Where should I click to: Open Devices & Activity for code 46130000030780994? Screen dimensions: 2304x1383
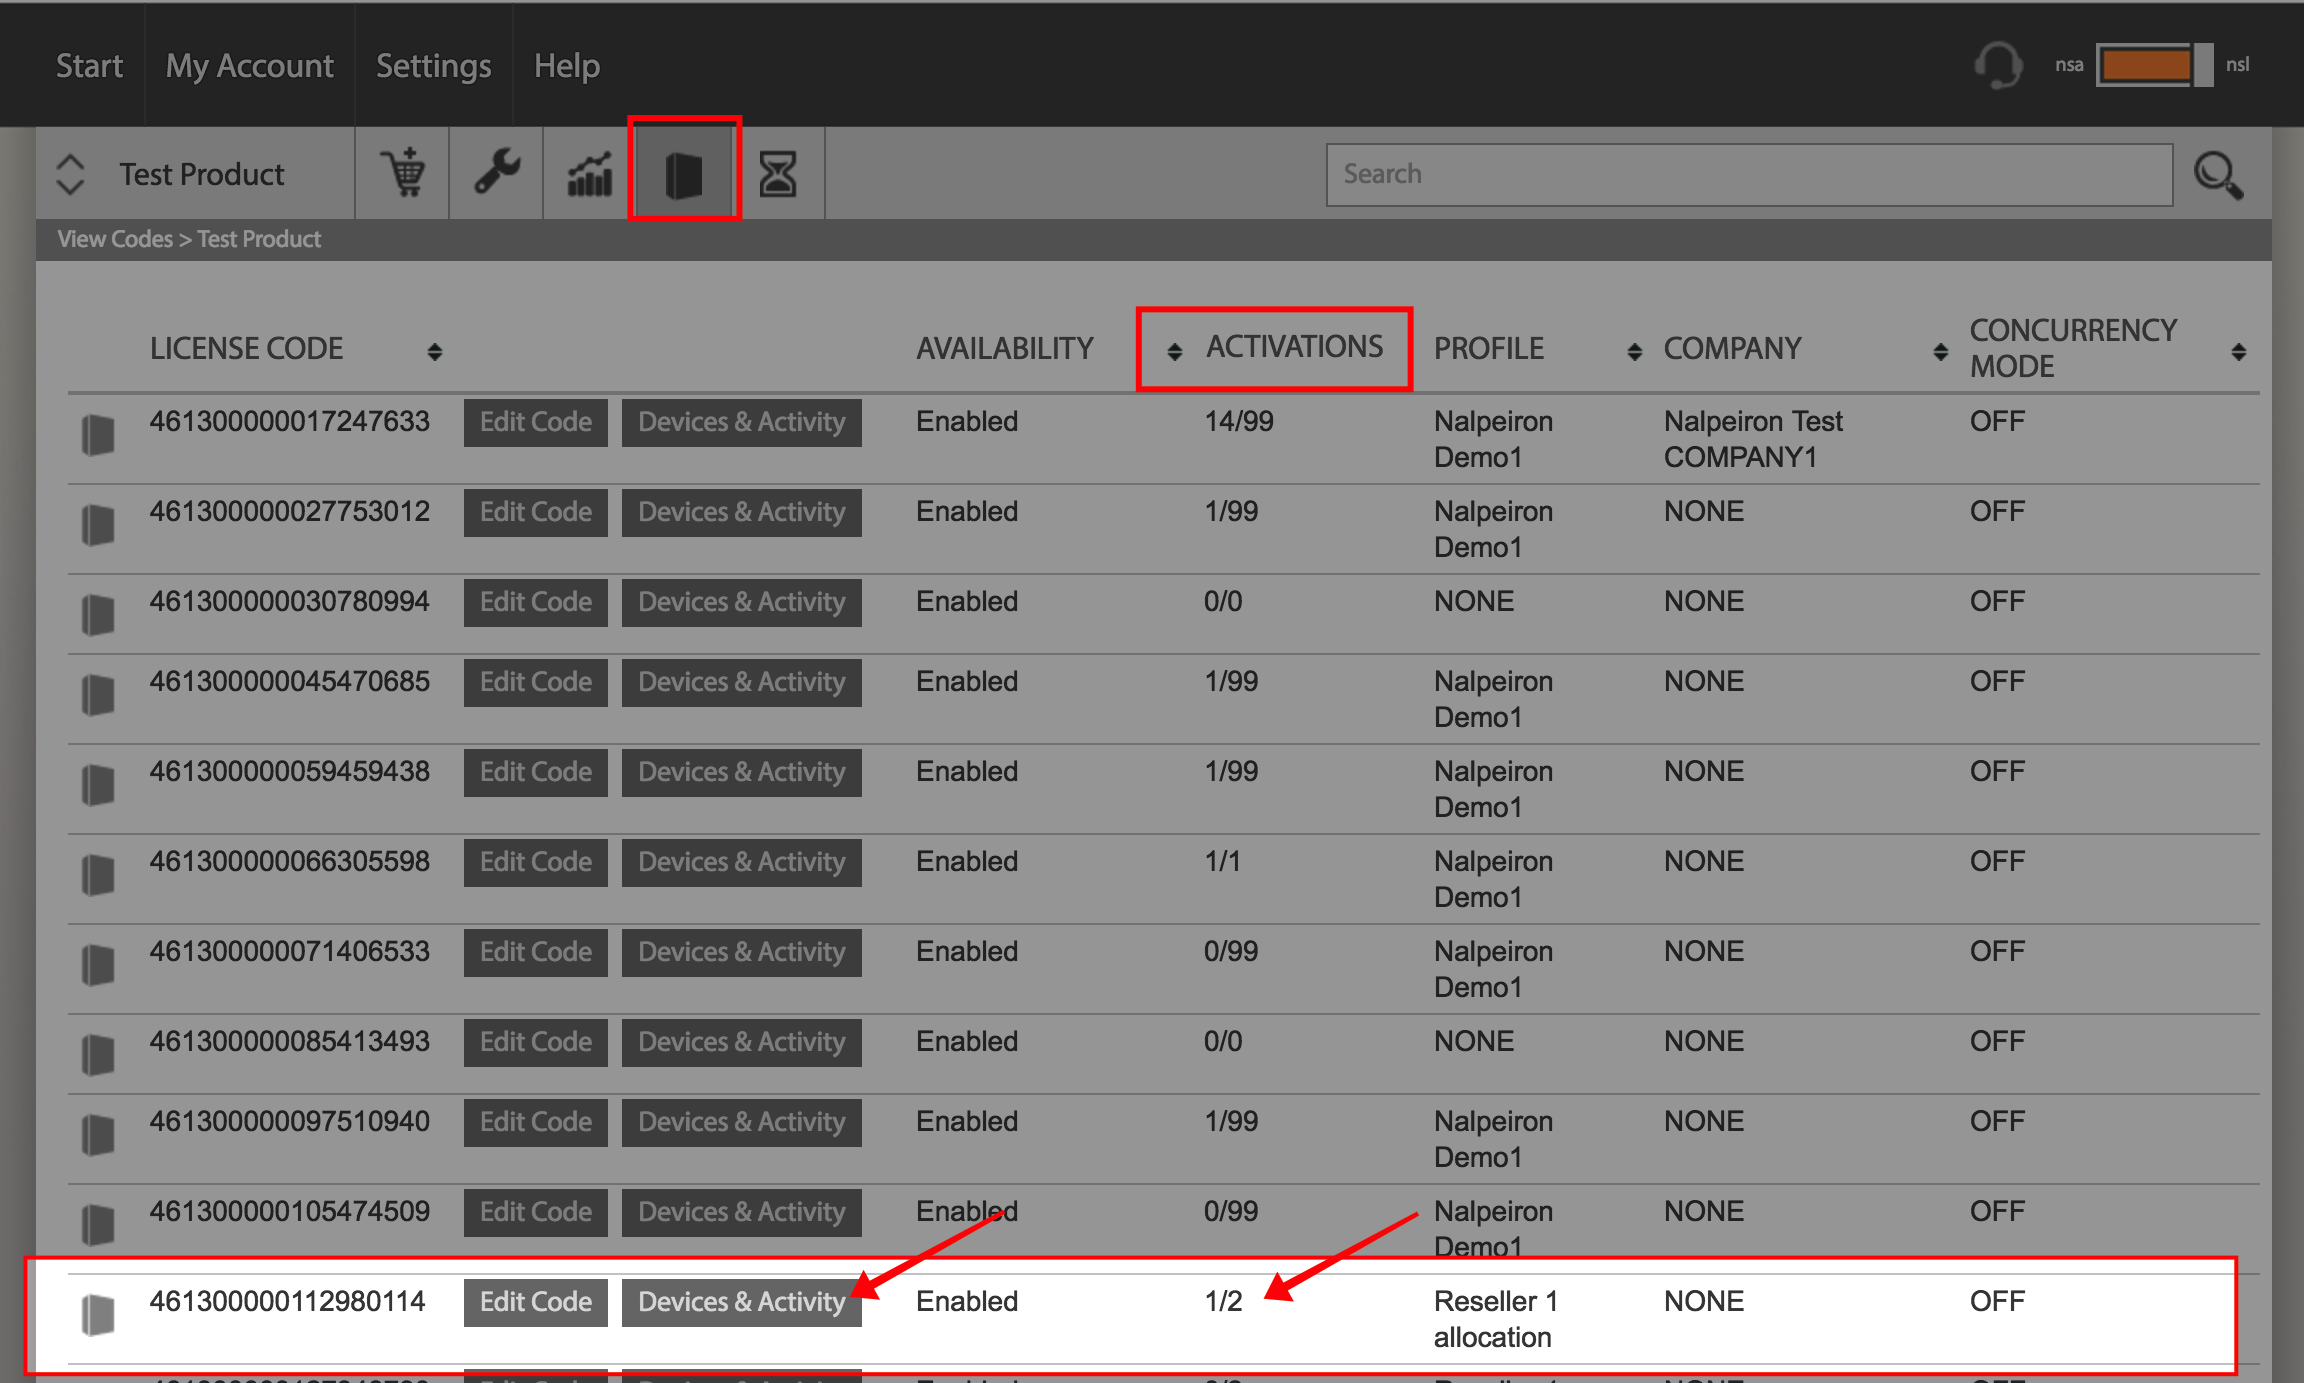[x=742, y=602]
